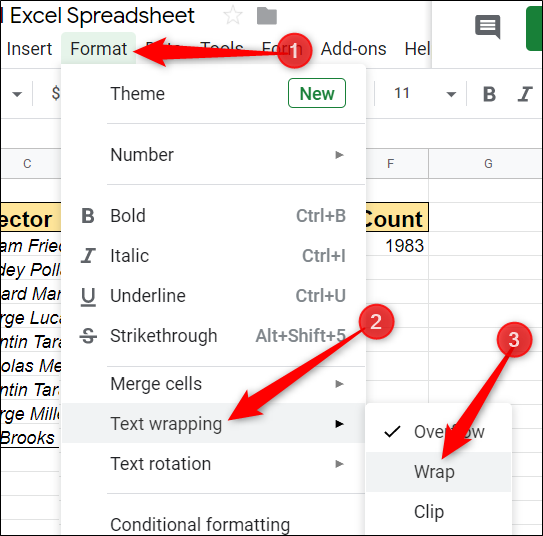Move document using folder icon
The height and width of the screenshot is (536, 543).
tap(267, 16)
